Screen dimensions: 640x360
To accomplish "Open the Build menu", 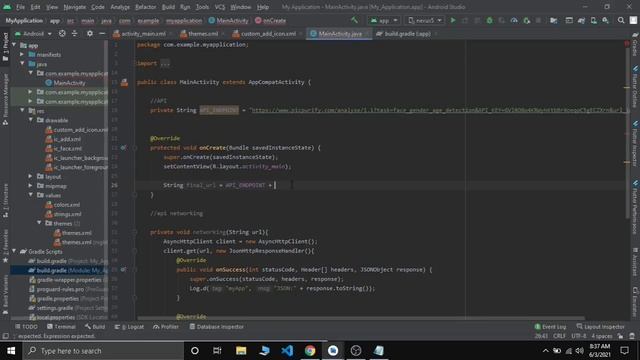I will click(168, 7).
